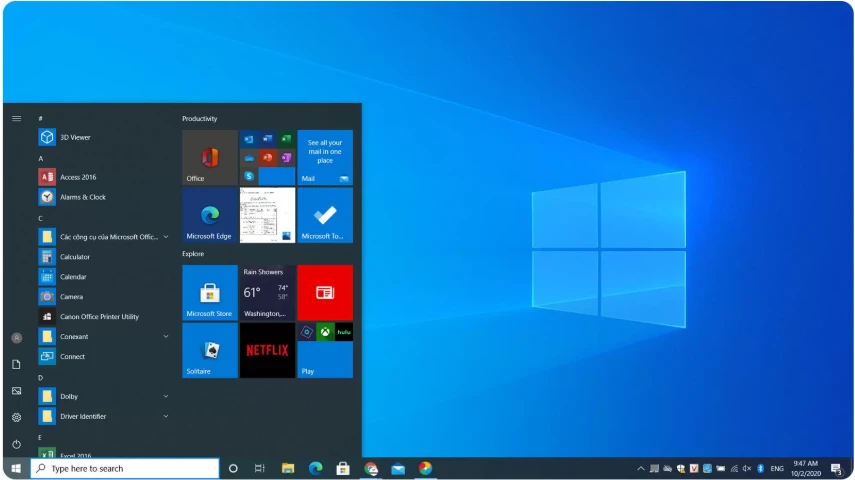Open 3D Viewer from the app list
This screenshot has width=855, height=480.
click(x=104, y=137)
